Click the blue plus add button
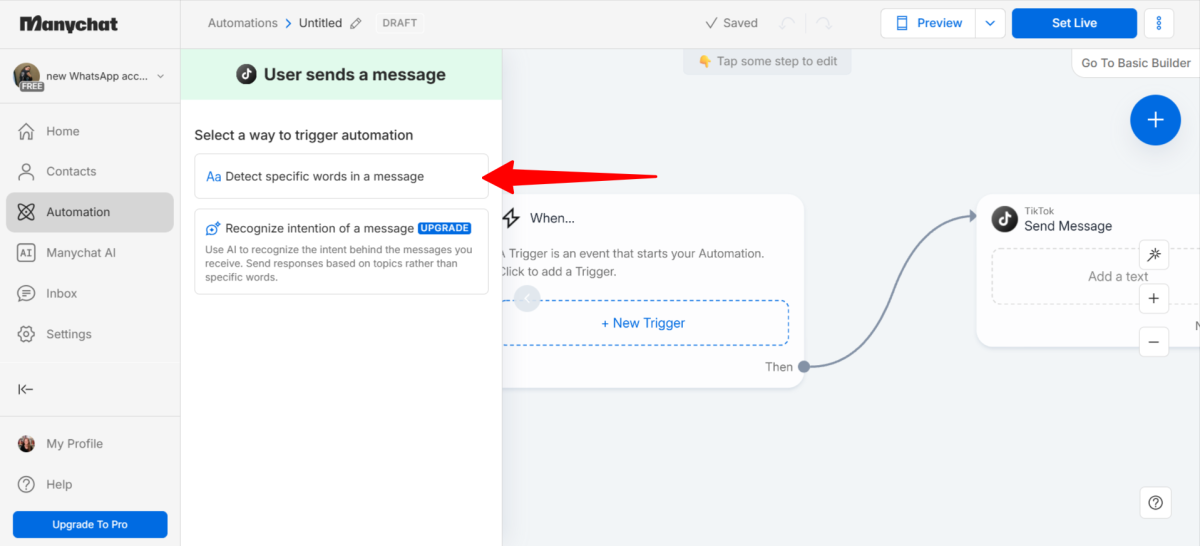The image size is (1200, 546). [x=1155, y=120]
